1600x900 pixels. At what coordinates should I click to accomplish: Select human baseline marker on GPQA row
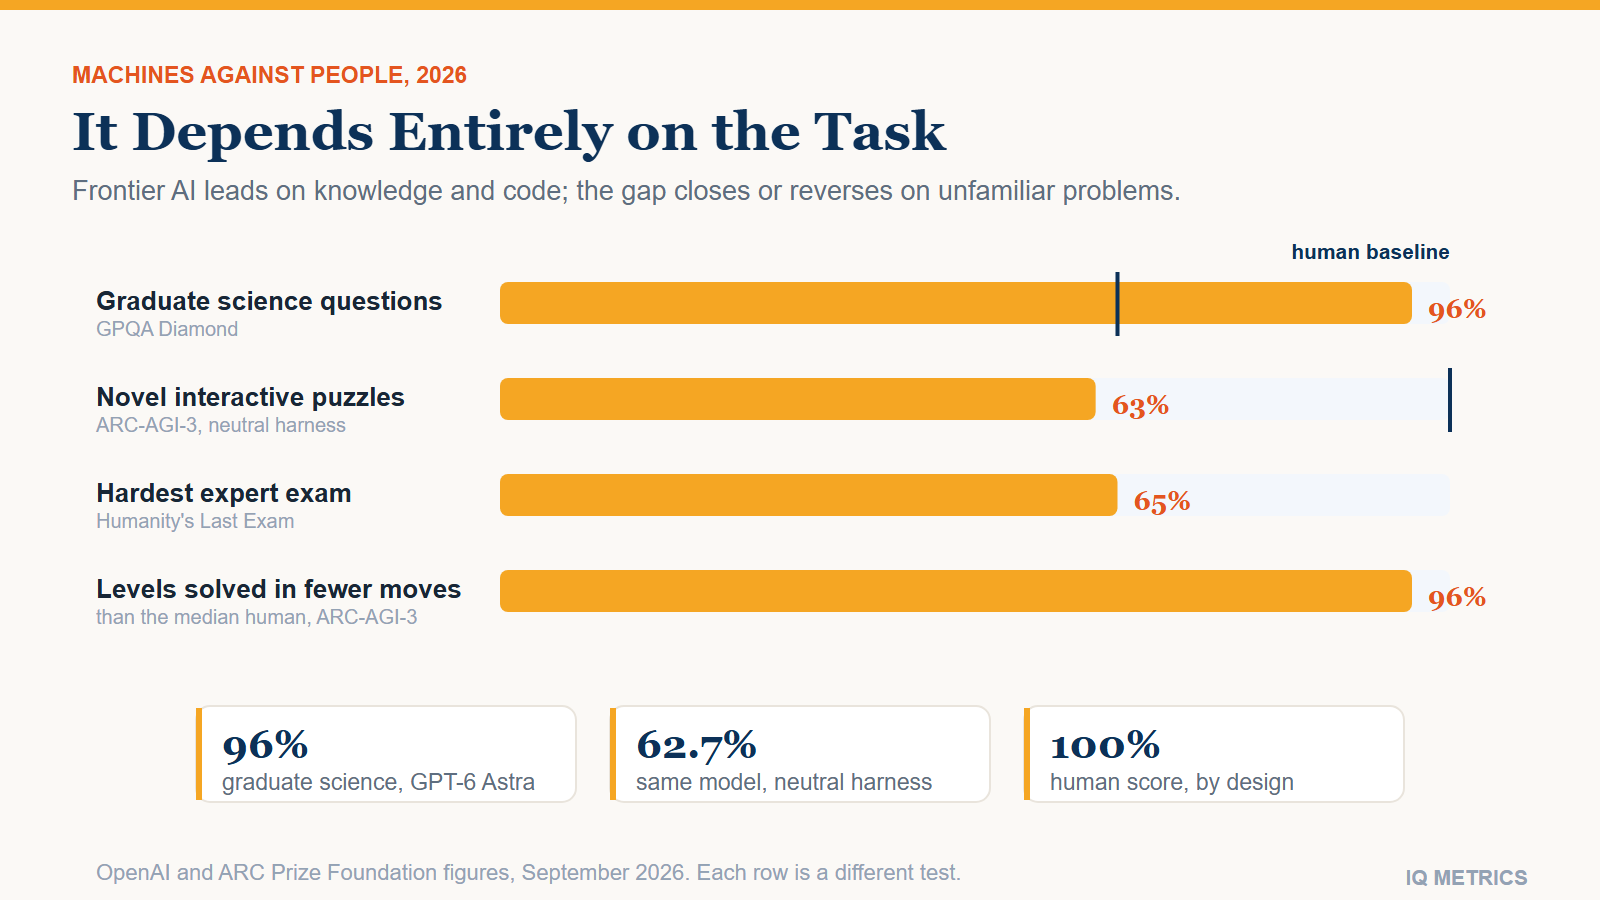[x=1117, y=304]
